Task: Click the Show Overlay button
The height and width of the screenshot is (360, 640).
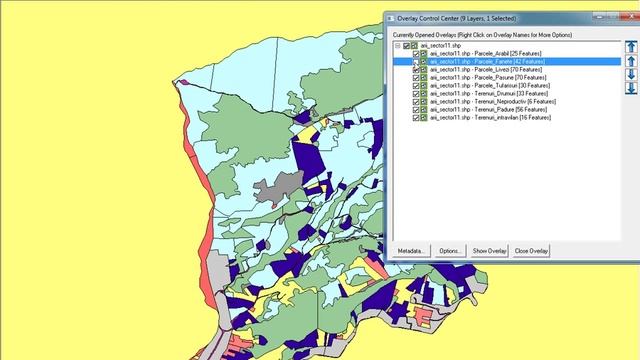Action: coord(489,251)
